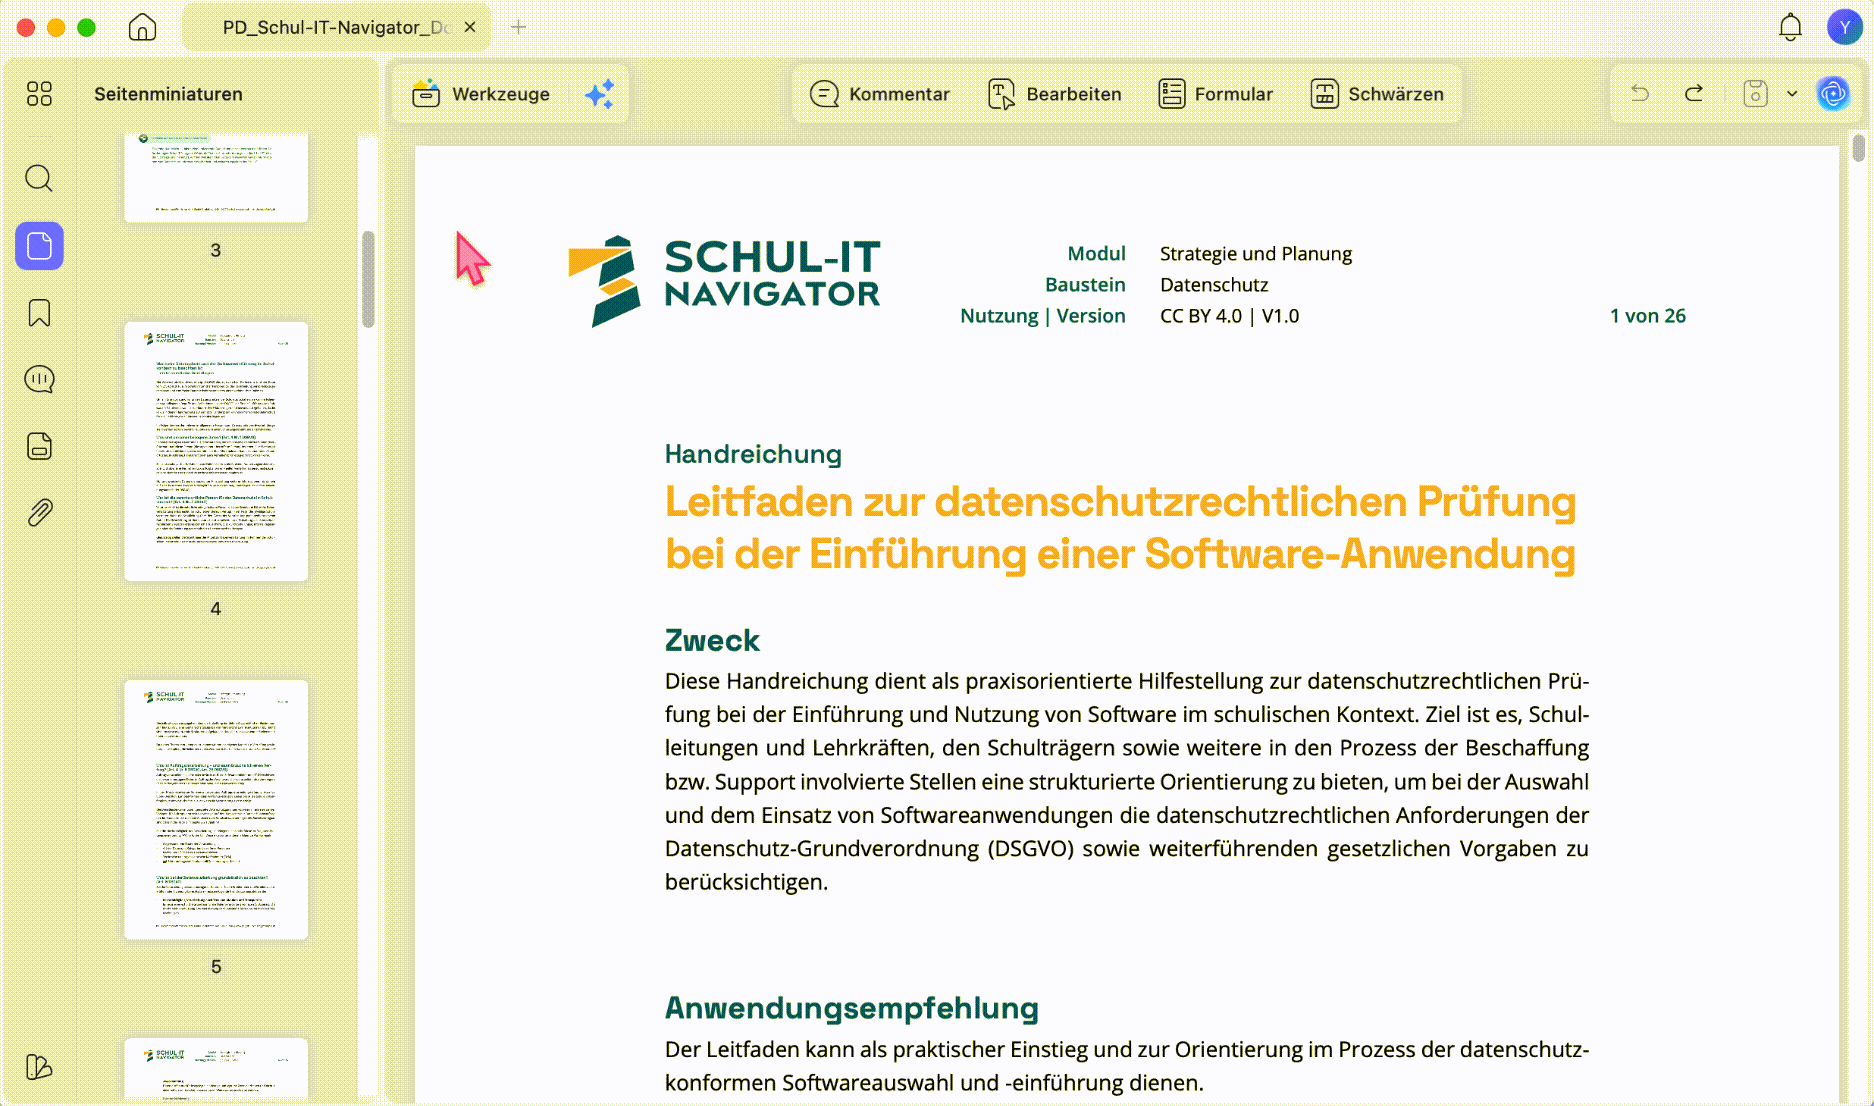
Task: Select the page thumbnails panel icon
Action: 39,246
